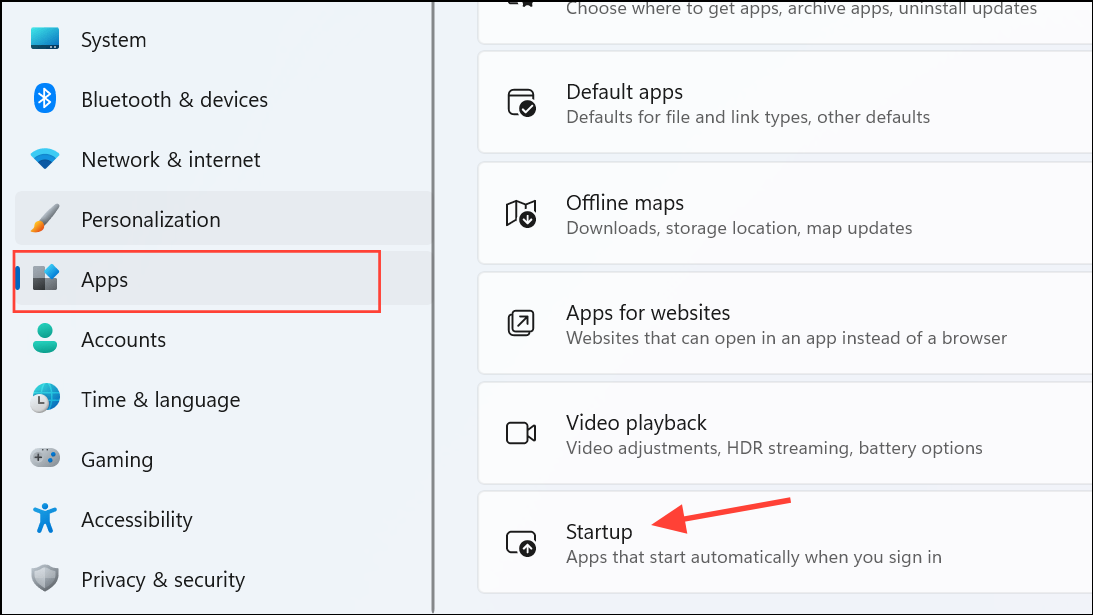Select the Privacy & security shield icon
This screenshot has height=615, width=1093.
[44, 579]
